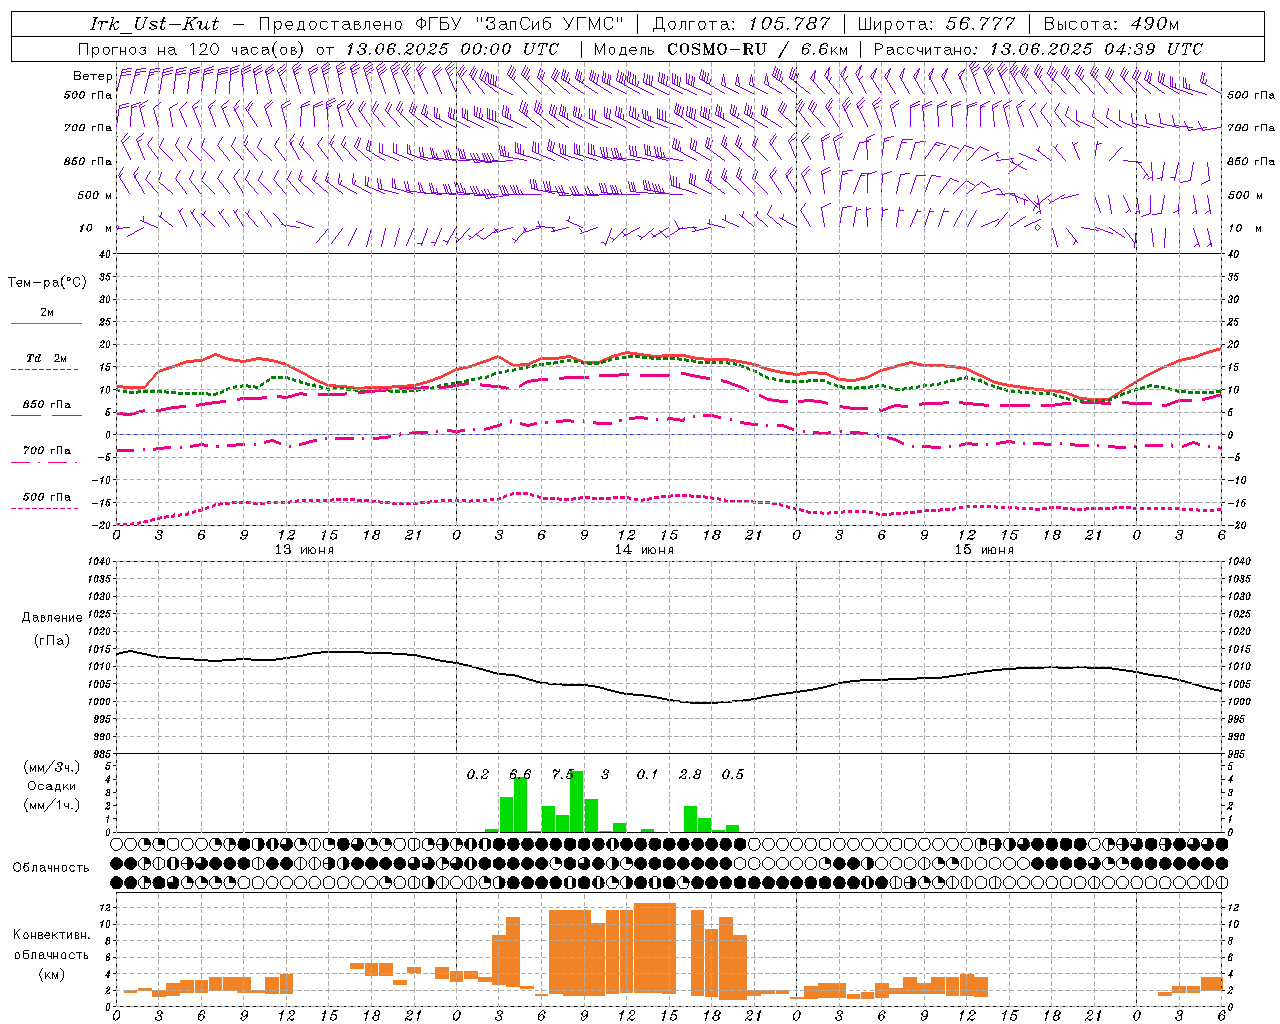
Task: Click the "Td 2м" dew point legend label
Action: coord(47,358)
